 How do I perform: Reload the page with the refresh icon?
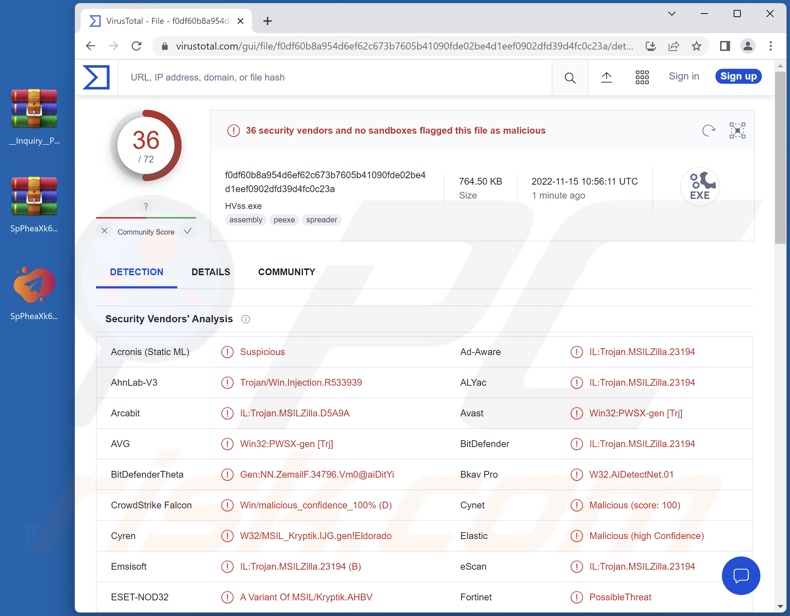click(x=136, y=46)
